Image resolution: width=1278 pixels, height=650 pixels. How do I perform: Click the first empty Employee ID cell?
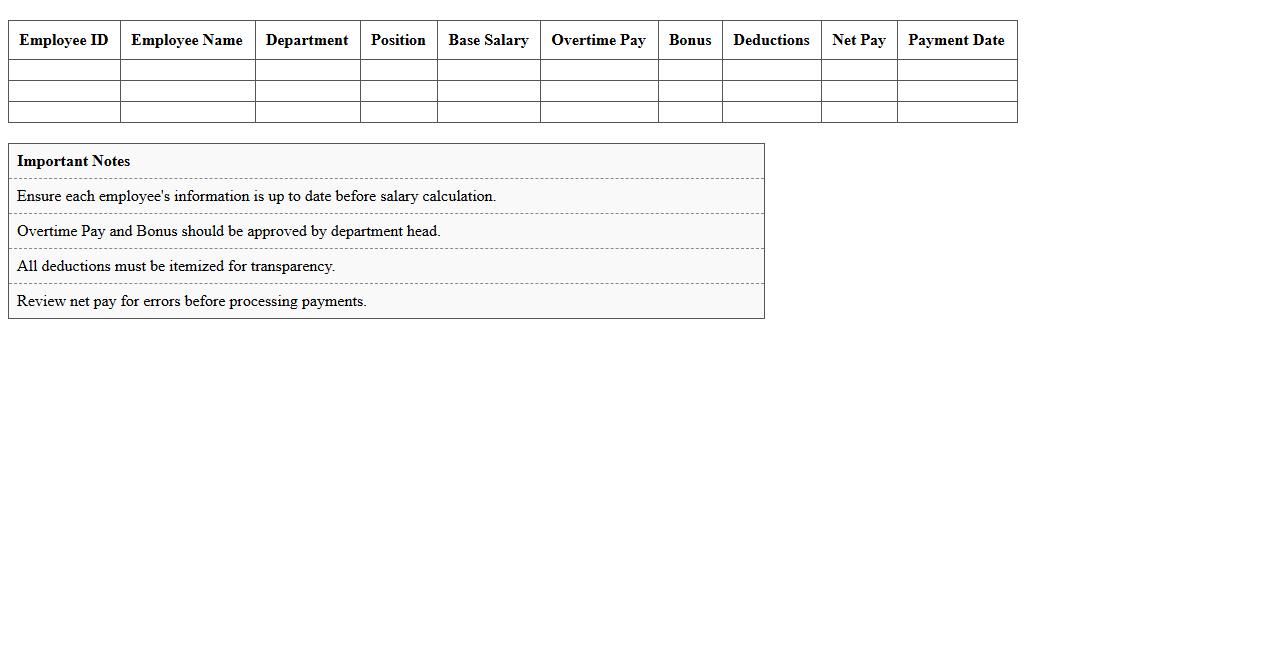point(63,69)
